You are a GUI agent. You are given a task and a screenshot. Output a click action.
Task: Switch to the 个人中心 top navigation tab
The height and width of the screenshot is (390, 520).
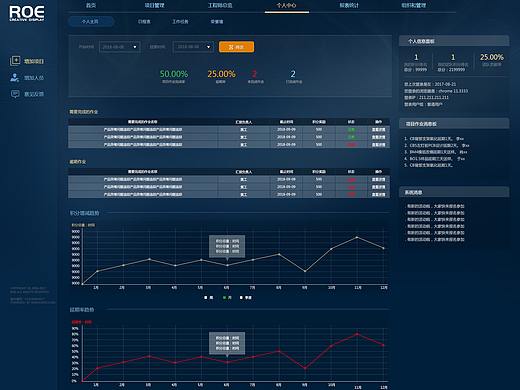[286, 5]
